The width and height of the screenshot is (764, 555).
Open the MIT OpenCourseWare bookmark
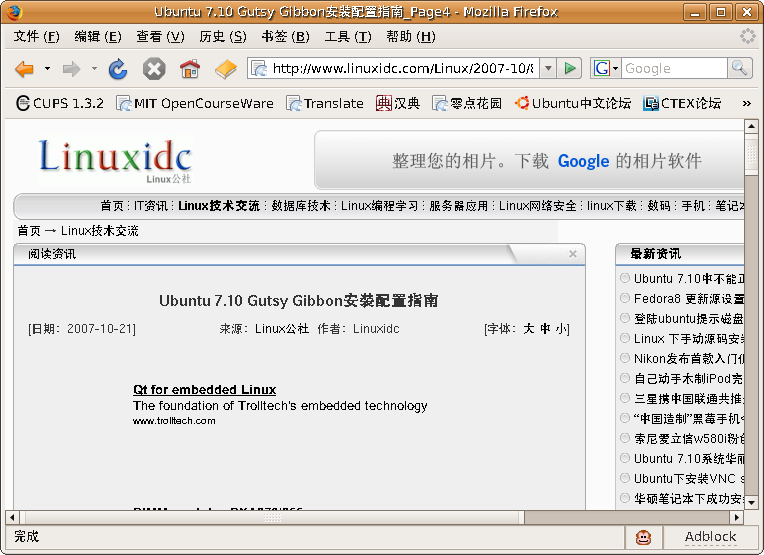click(195, 103)
